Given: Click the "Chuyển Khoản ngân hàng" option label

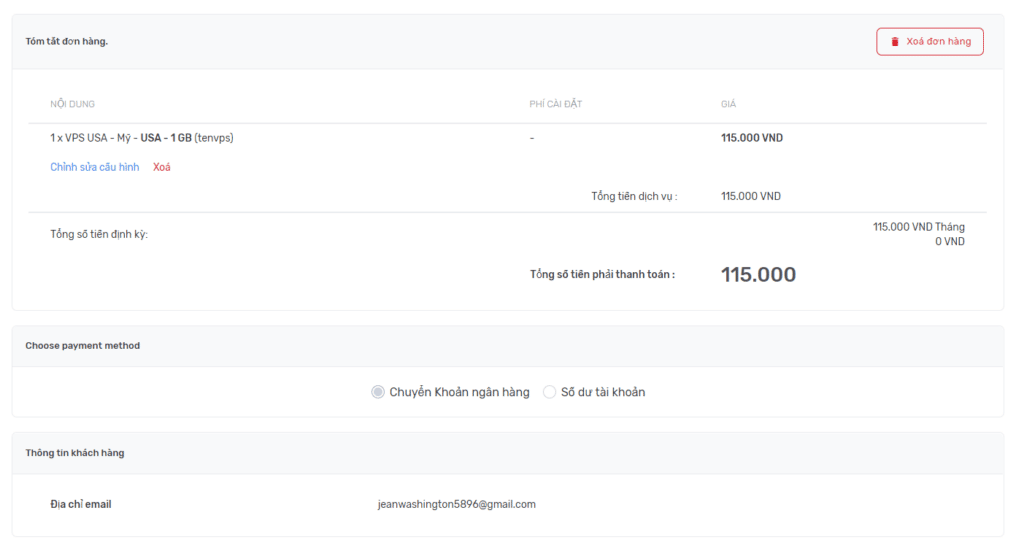Looking at the screenshot, I should coord(459,392).
